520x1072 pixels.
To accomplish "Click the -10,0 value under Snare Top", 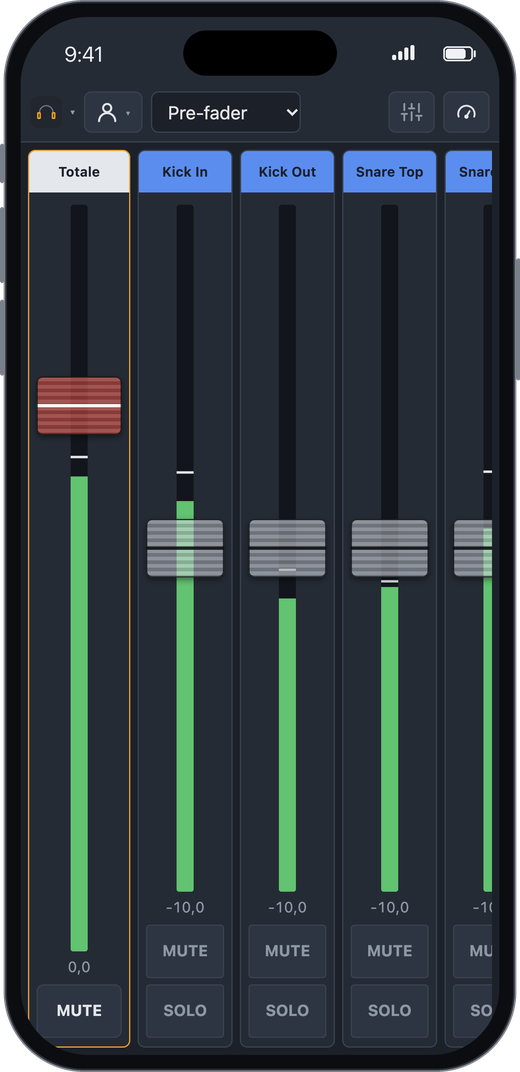I will tap(389, 907).
